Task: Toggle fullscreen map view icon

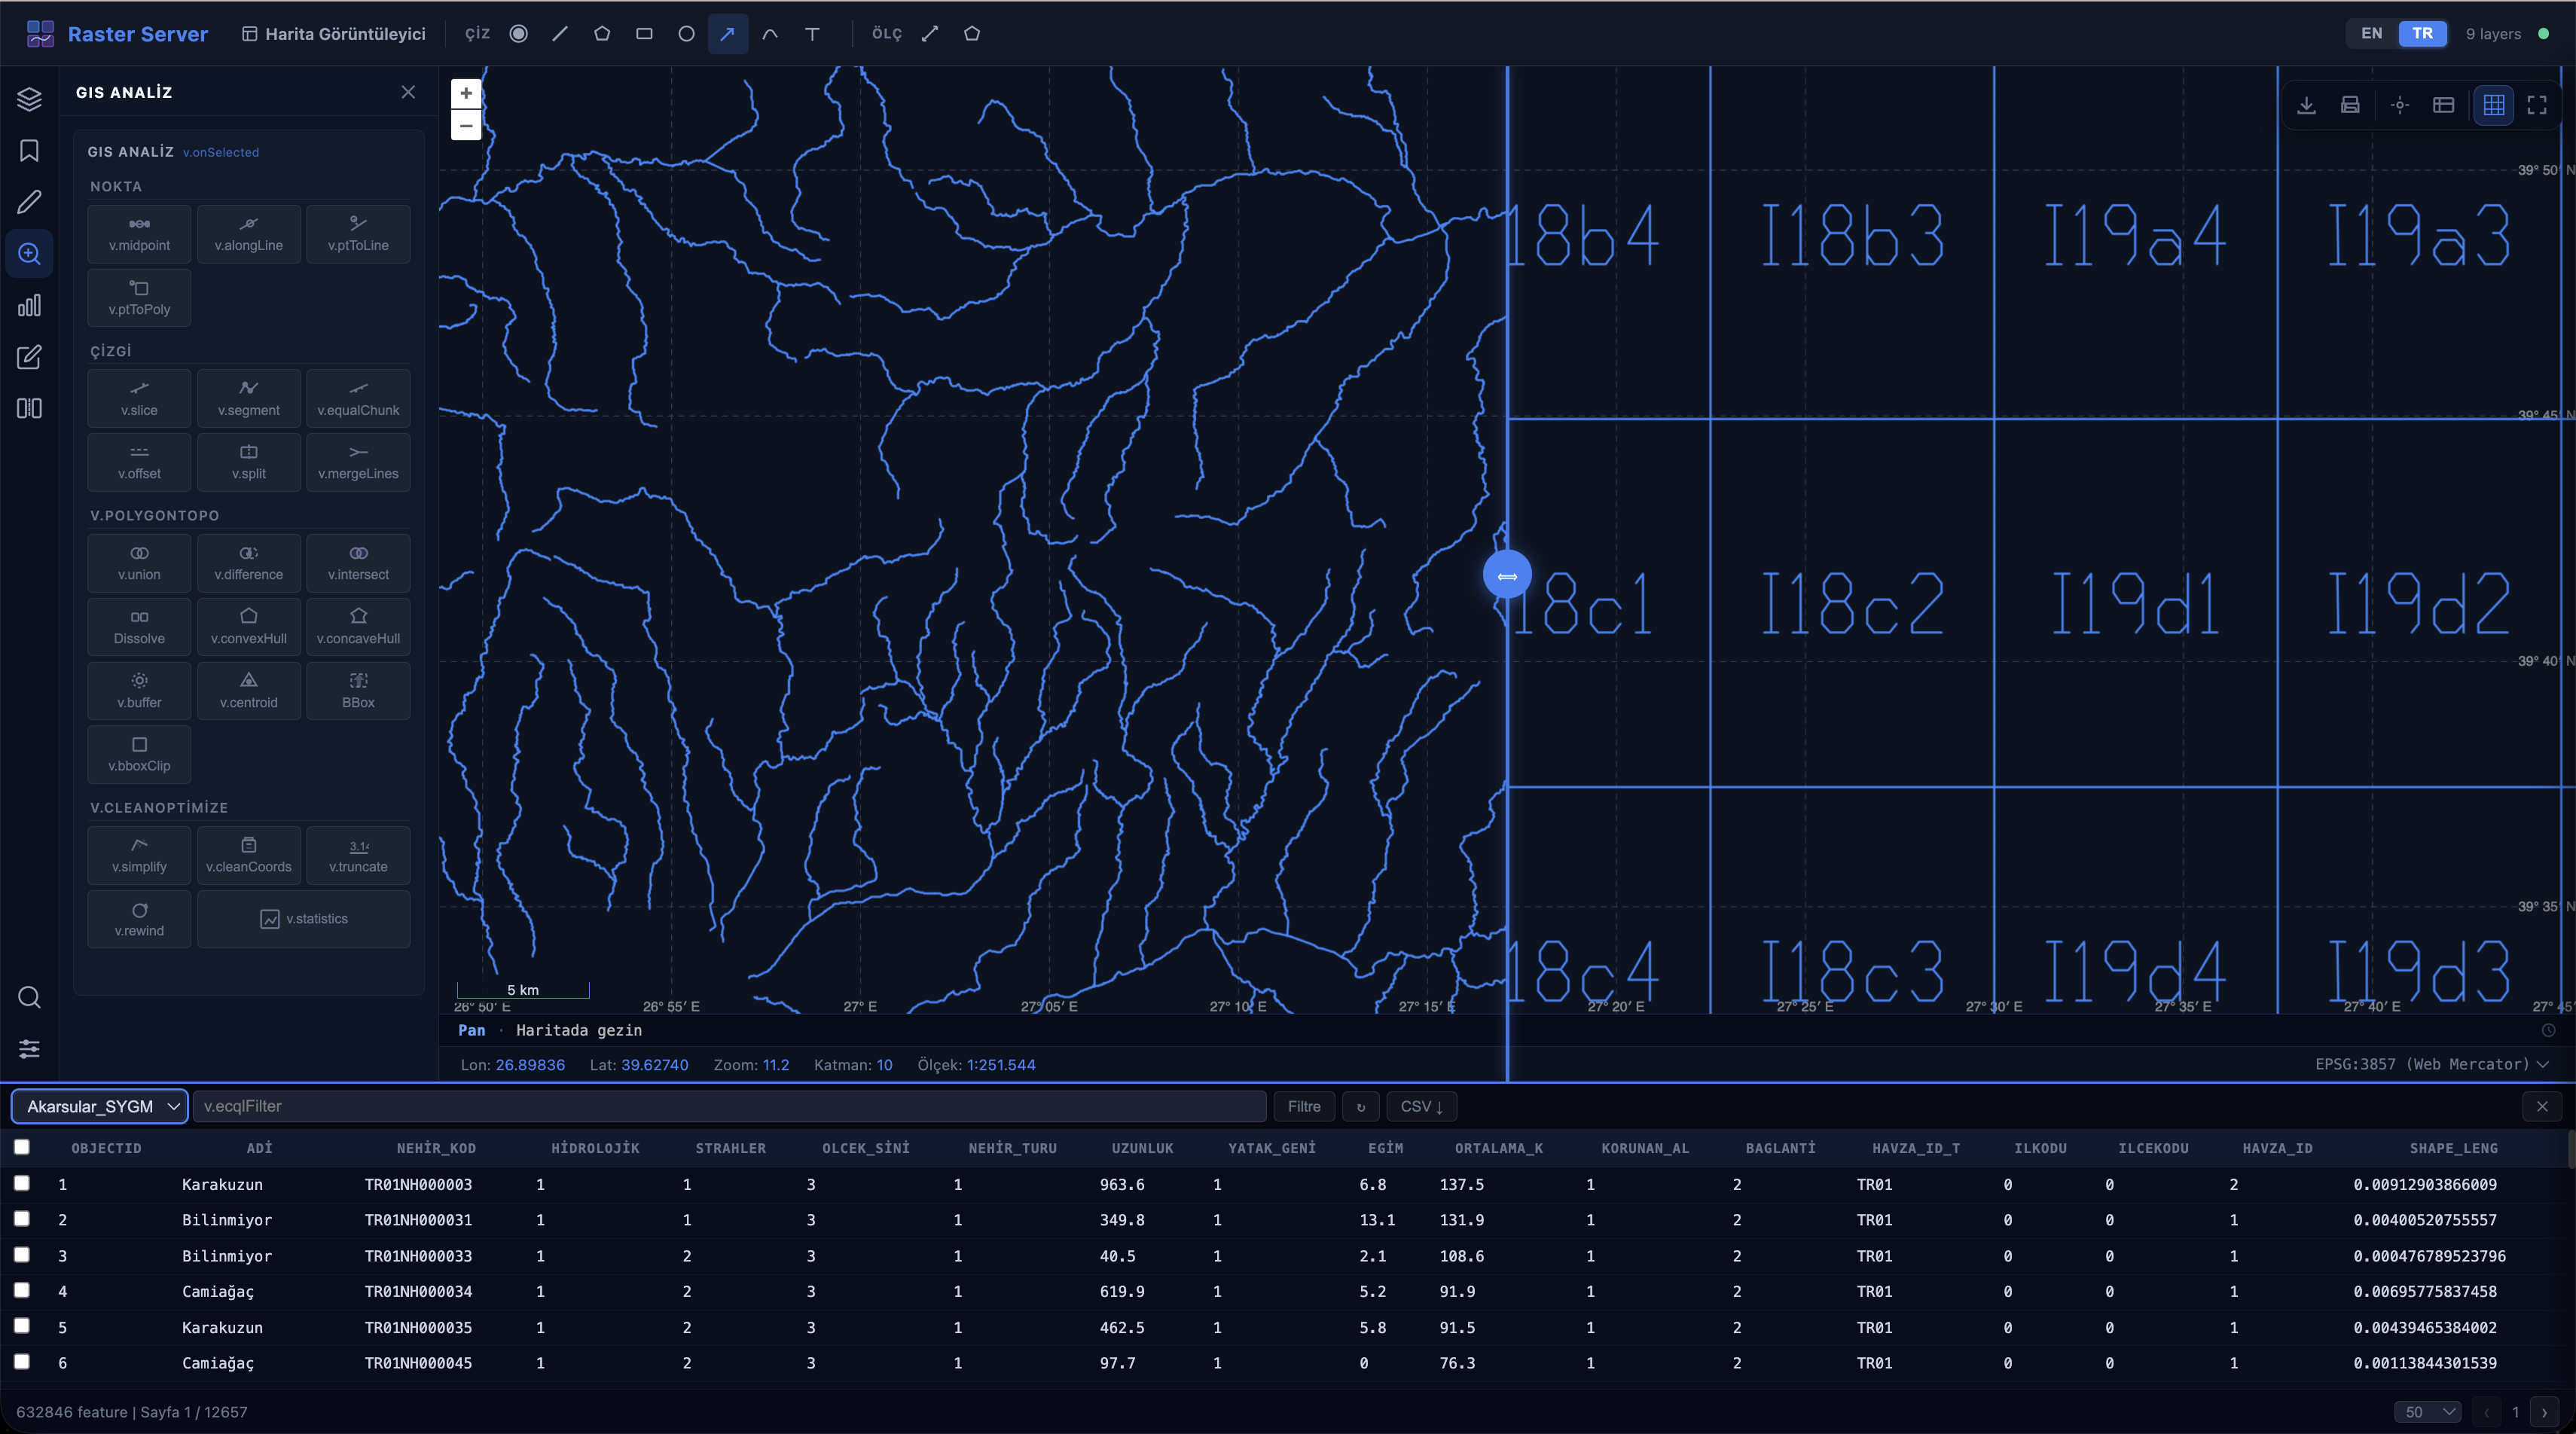Action: (2537, 105)
